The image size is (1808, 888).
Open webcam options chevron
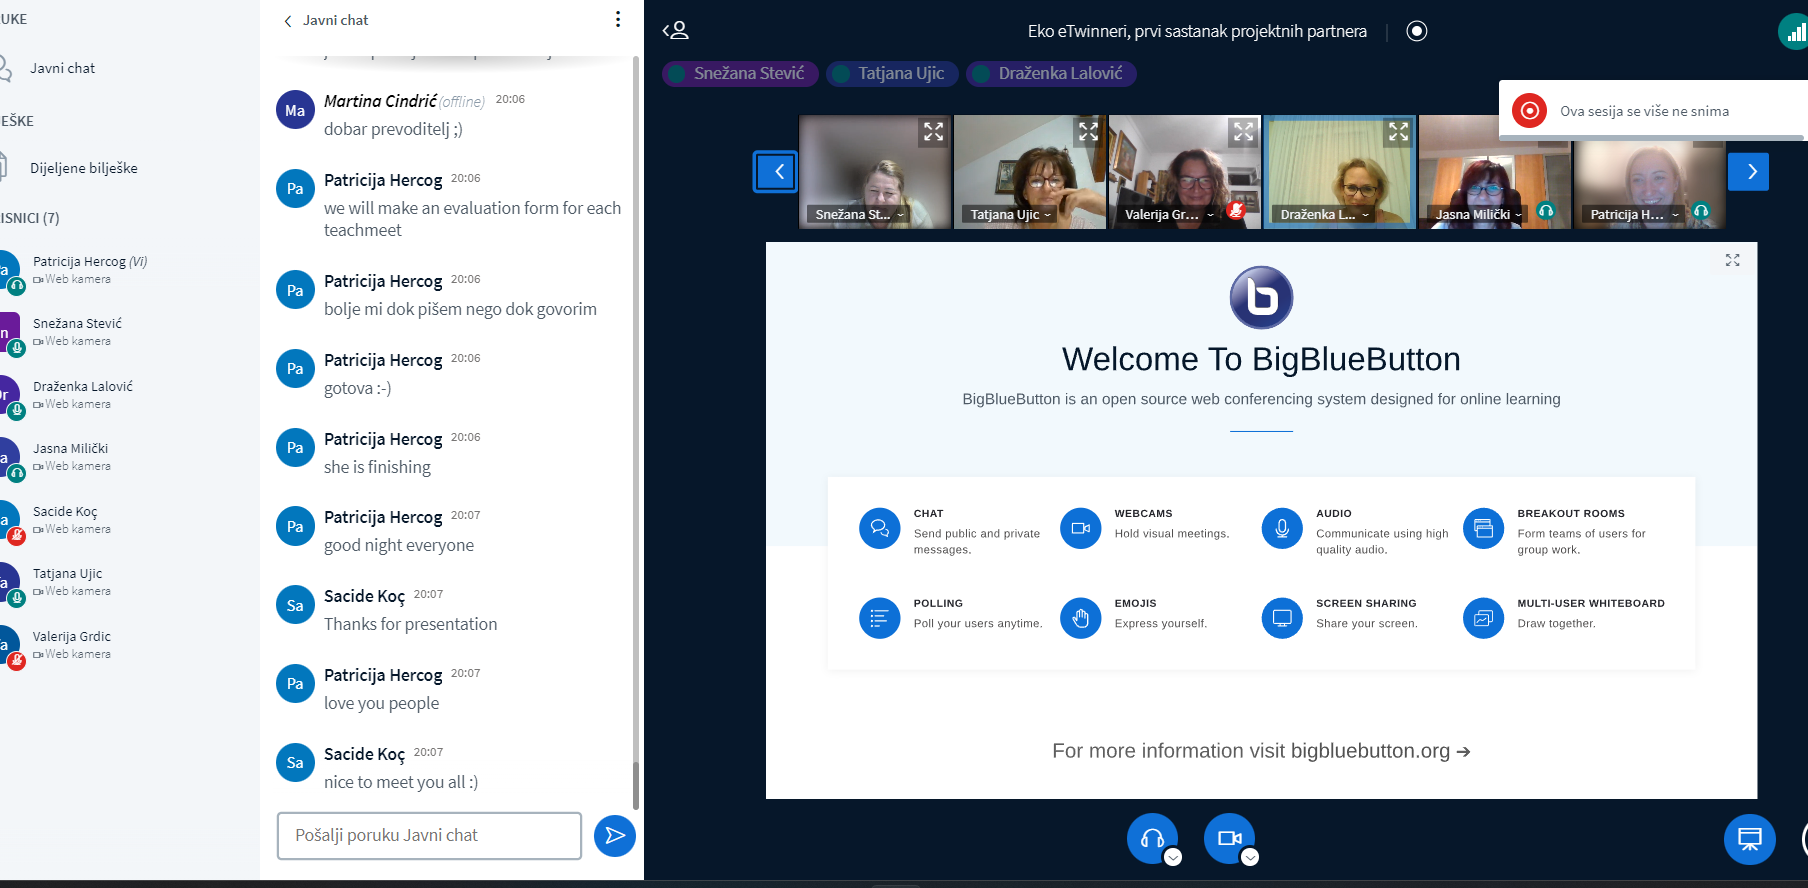(x=1250, y=857)
